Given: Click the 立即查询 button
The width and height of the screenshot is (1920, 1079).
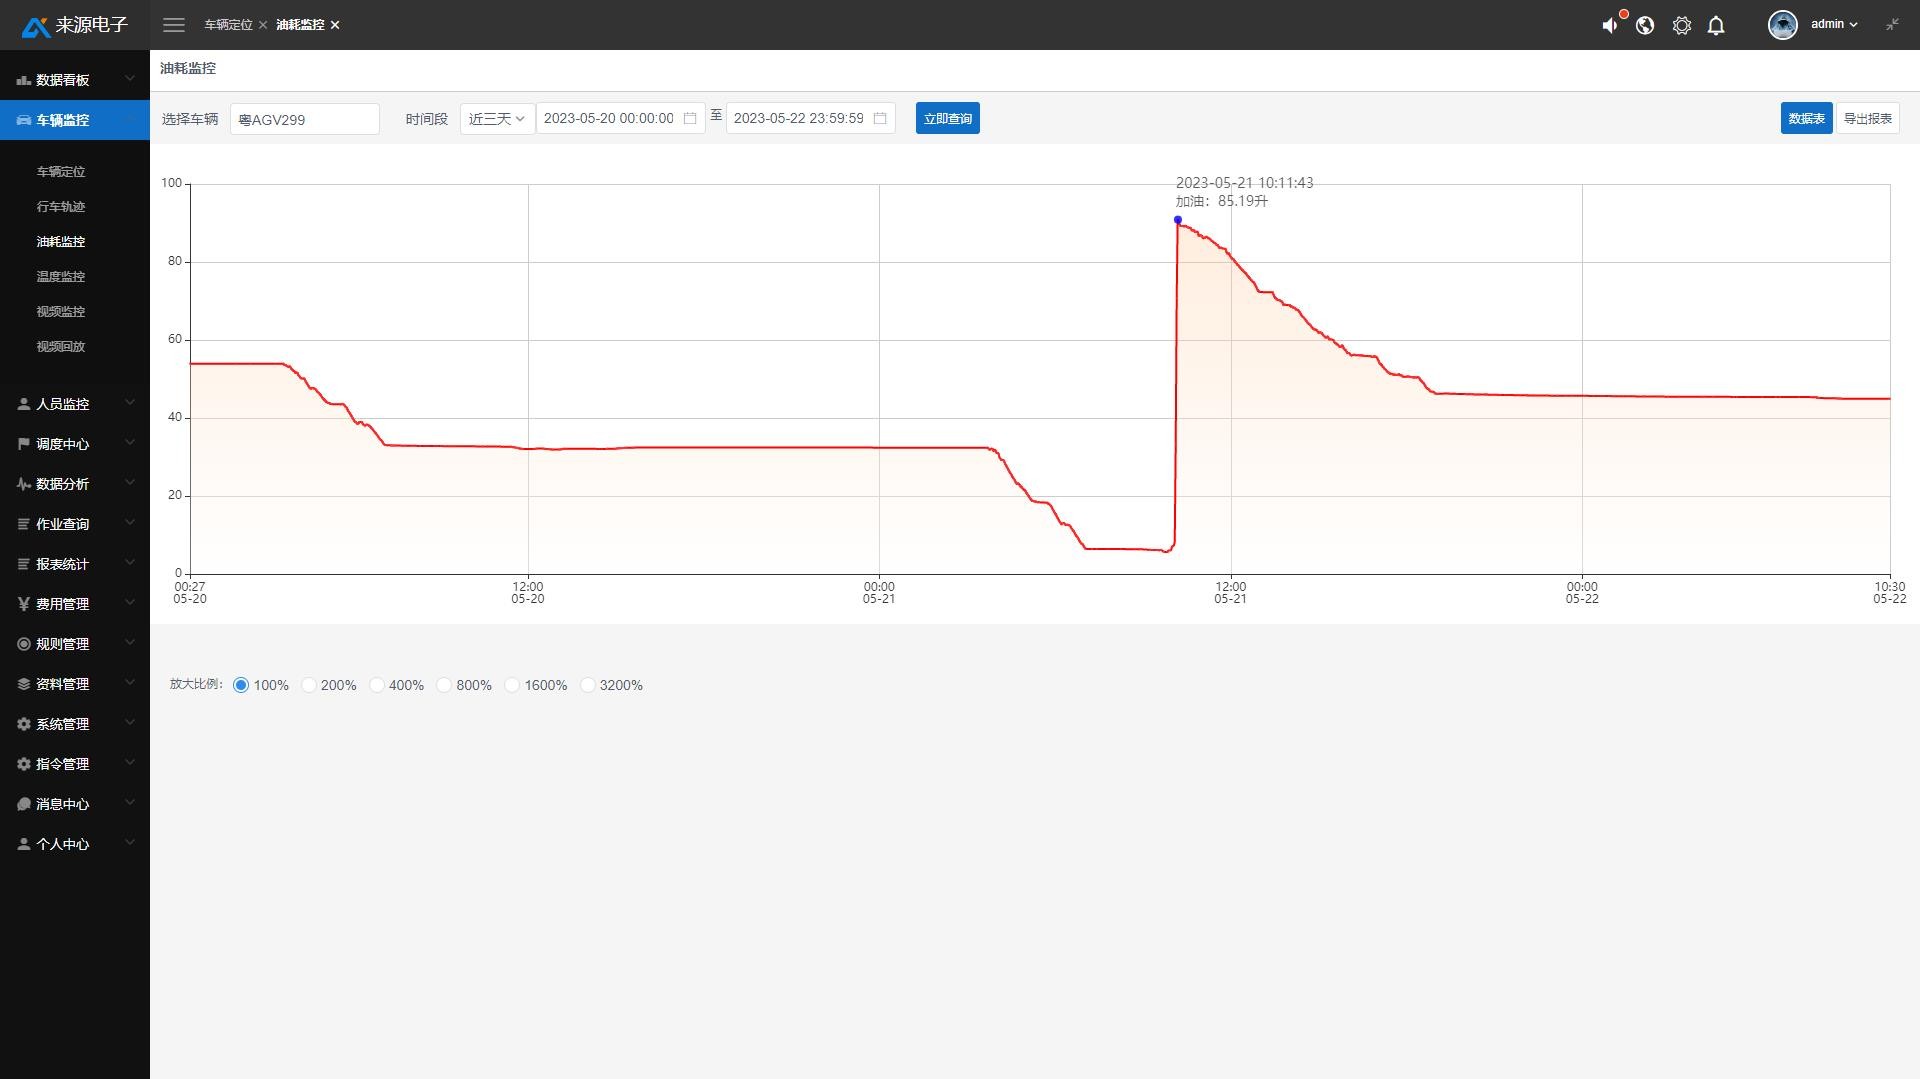Looking at the screenshot, I should [947, 119].
